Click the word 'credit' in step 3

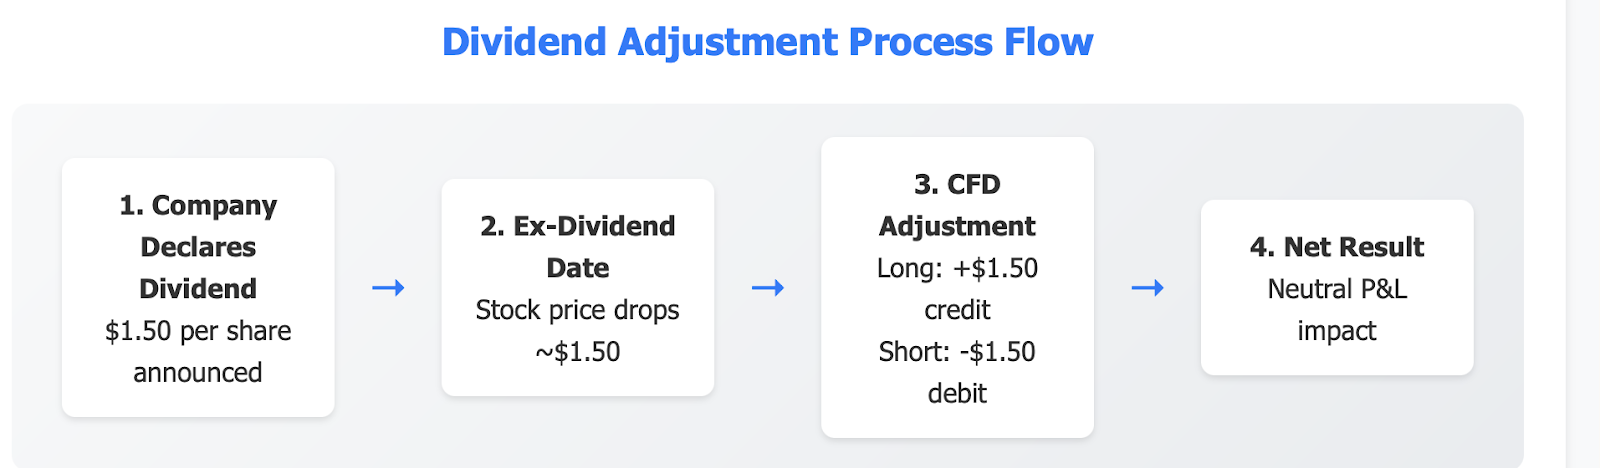957,310
